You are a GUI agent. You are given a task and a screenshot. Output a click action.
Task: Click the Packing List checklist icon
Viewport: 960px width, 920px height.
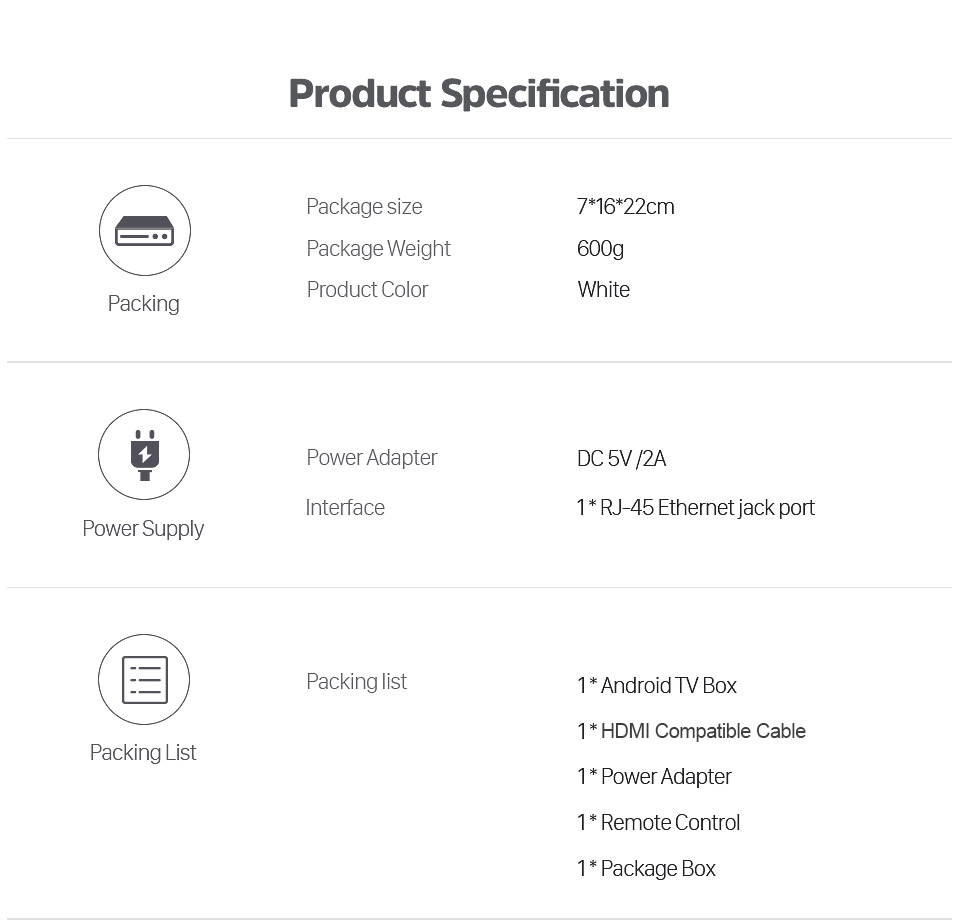144,680
